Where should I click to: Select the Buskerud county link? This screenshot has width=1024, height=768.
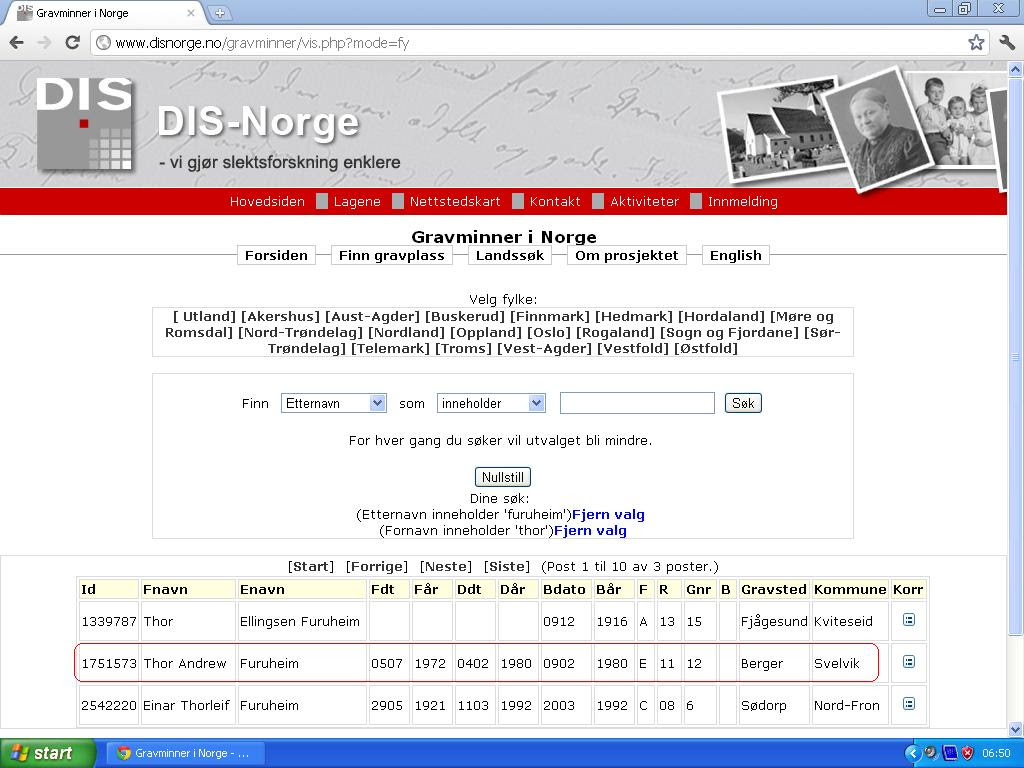point(465,317)
